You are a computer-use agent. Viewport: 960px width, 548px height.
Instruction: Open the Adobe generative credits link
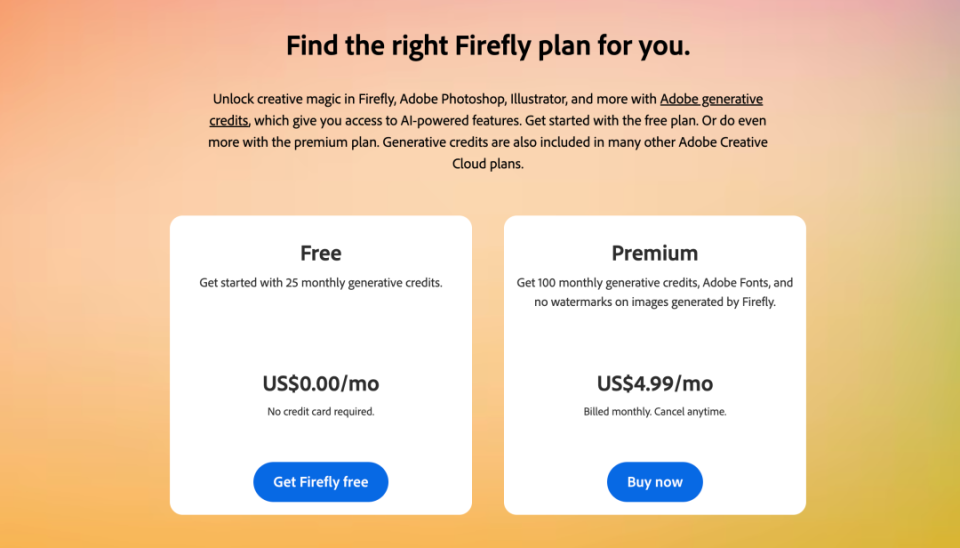(x=710, y=99)
